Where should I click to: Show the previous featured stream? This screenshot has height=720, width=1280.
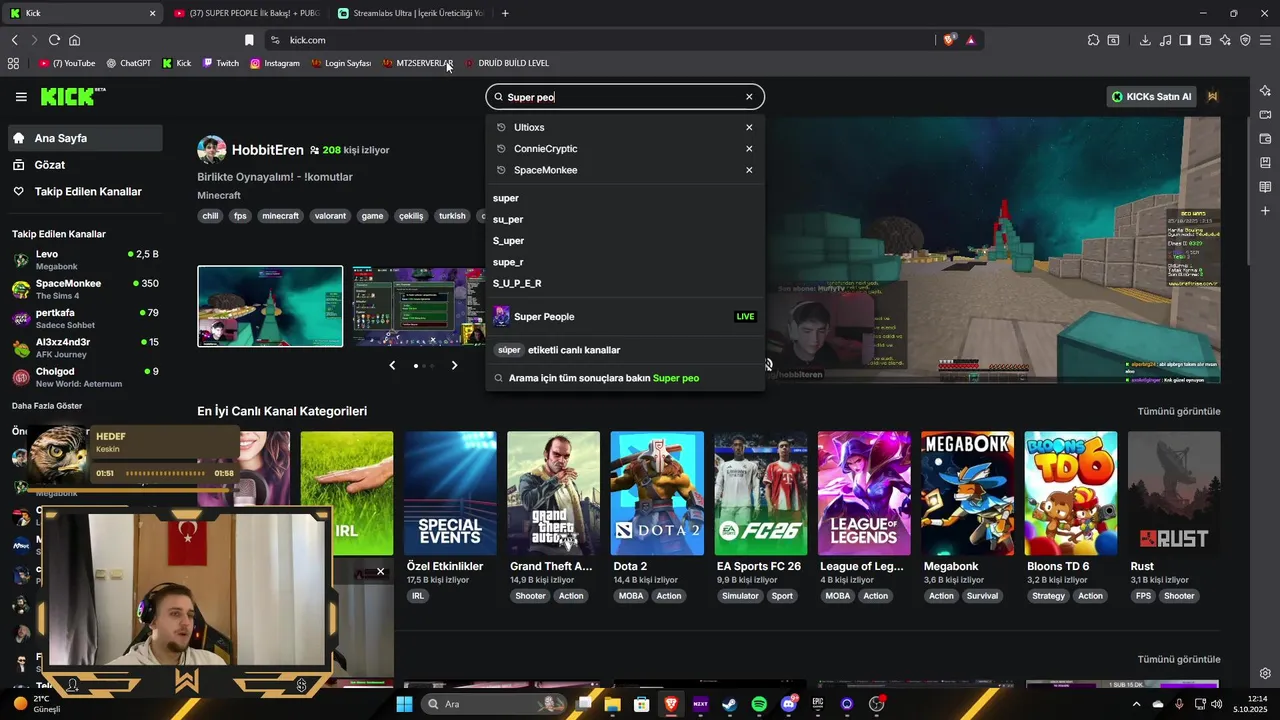[x=392, y=365]
